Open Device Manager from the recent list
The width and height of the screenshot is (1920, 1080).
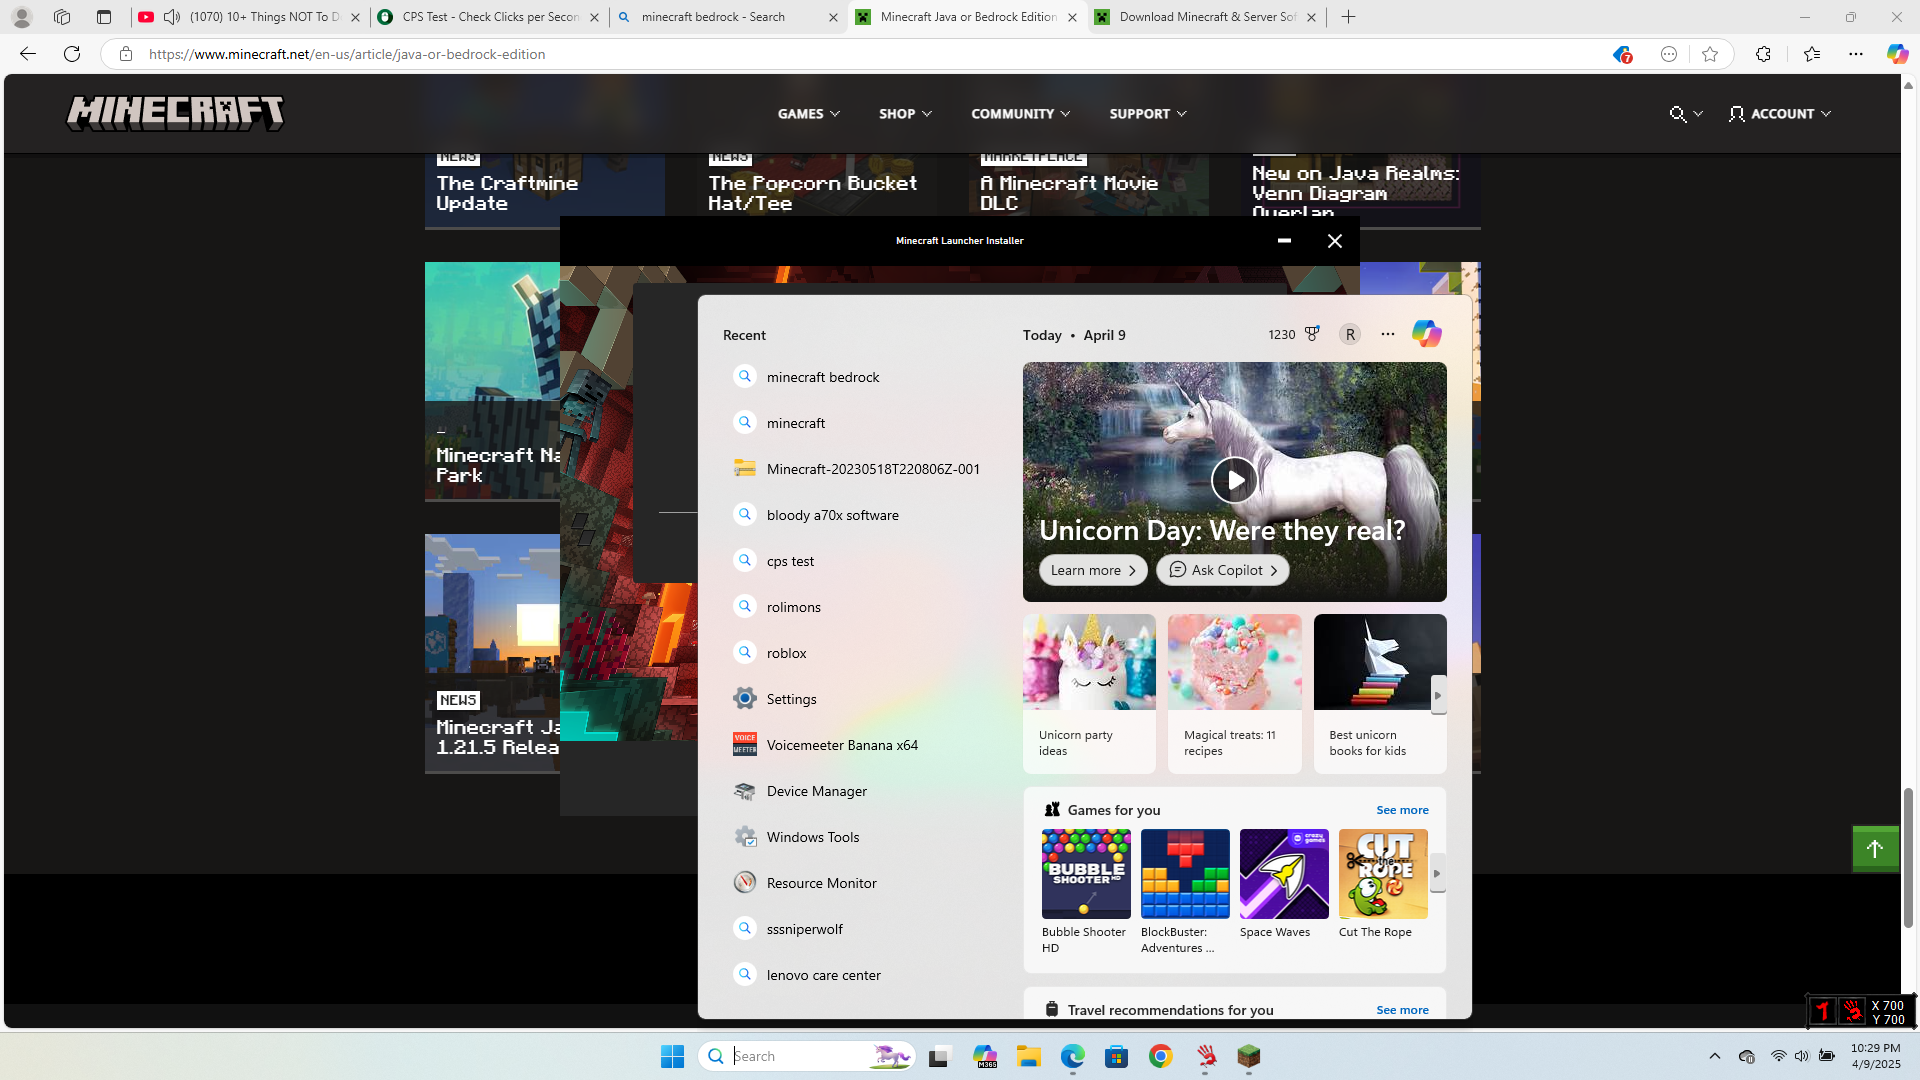tap(860, 791)
